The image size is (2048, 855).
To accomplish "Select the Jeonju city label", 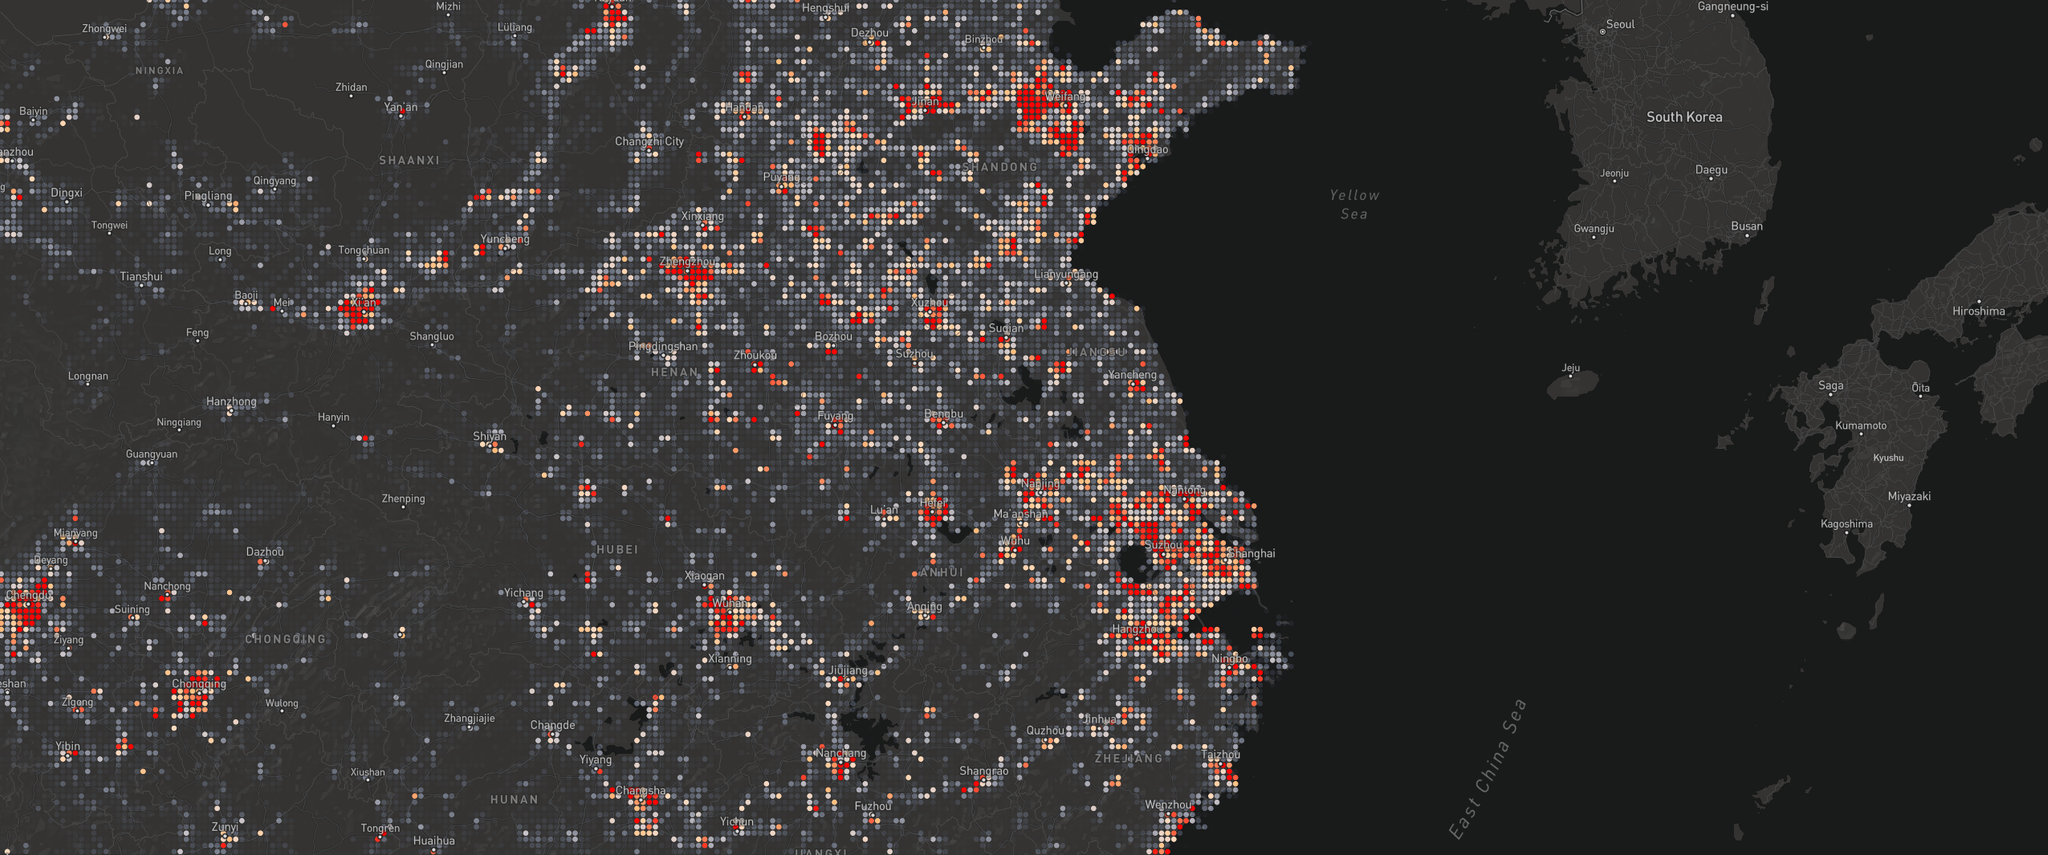I will (1614, 173).
